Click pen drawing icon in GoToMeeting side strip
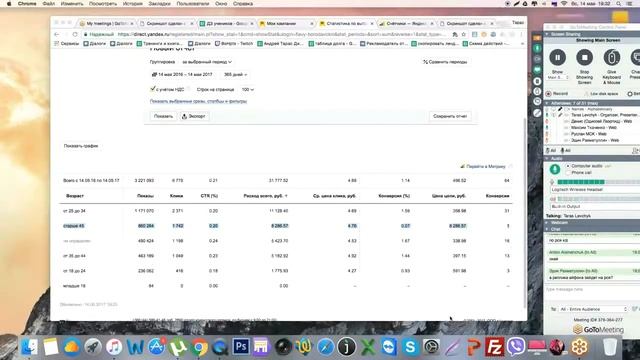The width and height of the screenshot is (640, 360). [537, 113]
